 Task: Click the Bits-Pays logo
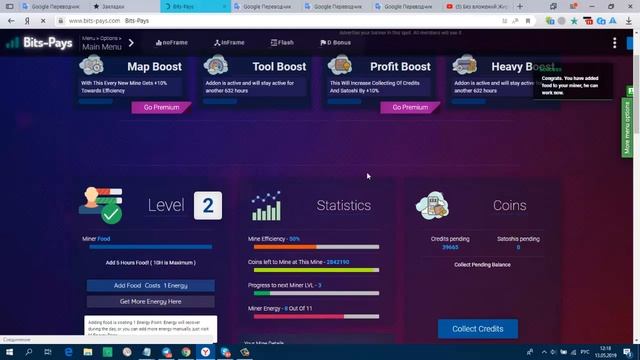pos(39,42)
